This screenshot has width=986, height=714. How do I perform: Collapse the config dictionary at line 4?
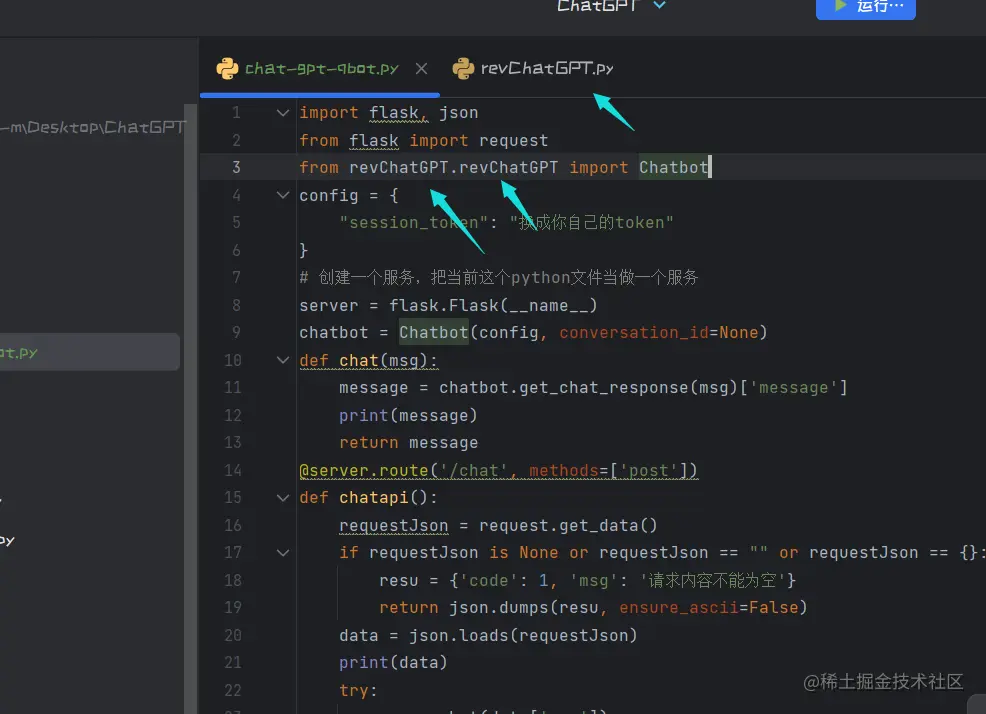pos(283,195)
